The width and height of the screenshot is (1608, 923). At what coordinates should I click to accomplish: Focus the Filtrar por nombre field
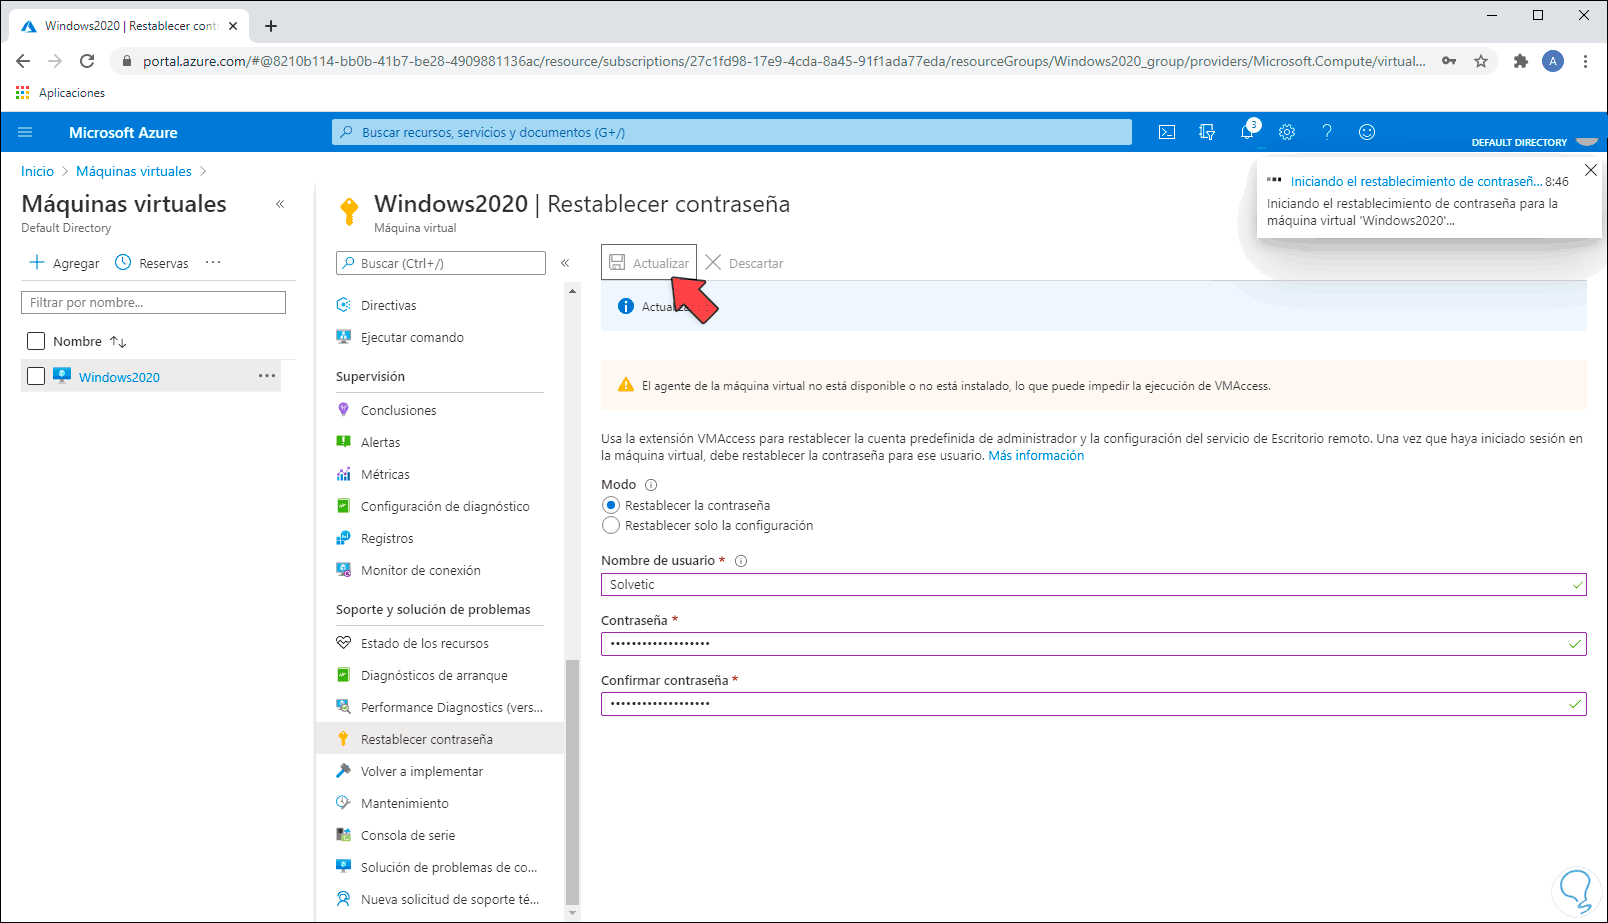click(x=153, y=302)
